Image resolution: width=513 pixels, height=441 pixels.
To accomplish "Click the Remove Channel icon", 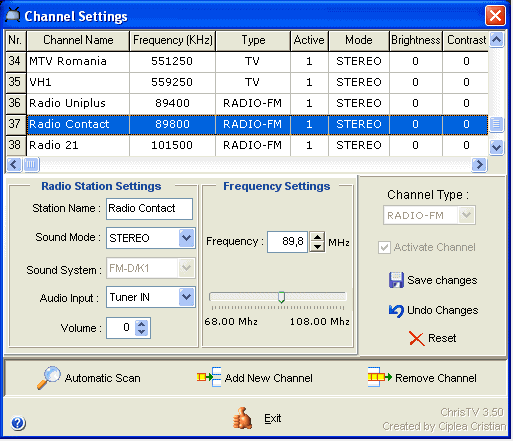I will click(380, 377).
